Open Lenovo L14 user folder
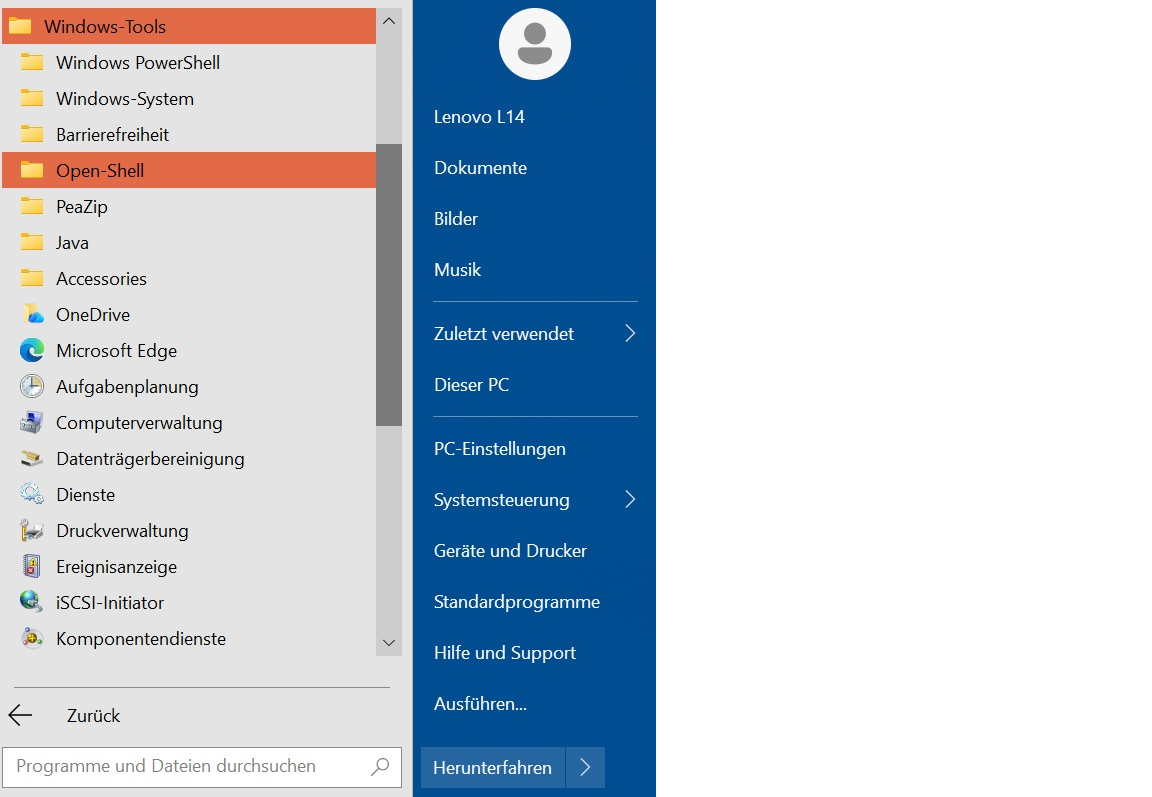 (479, 117)
